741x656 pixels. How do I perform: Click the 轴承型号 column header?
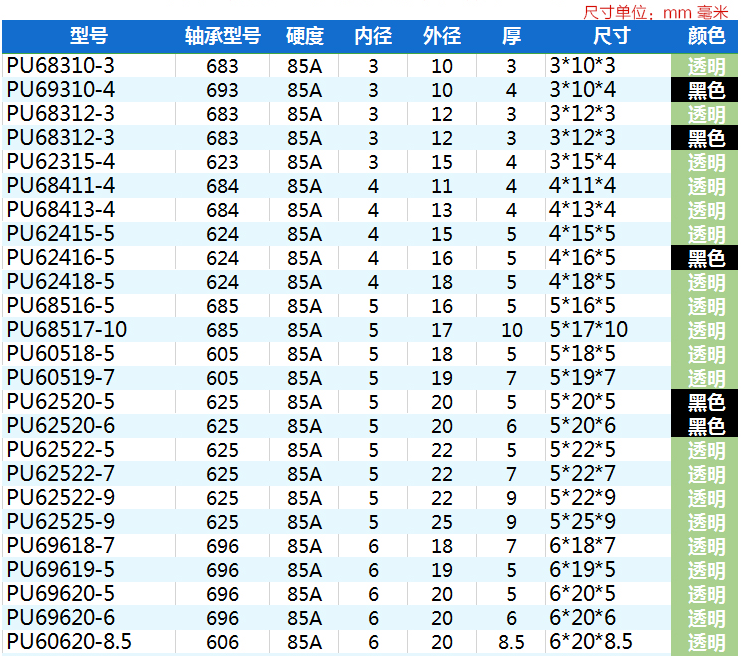click(x=222, y=37)
